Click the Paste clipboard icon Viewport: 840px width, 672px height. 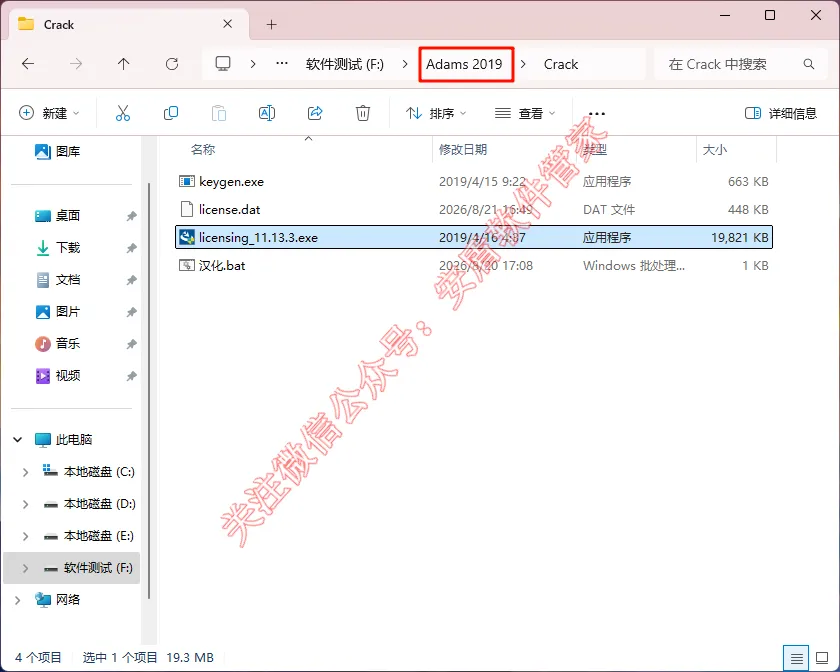click(219, 113)
